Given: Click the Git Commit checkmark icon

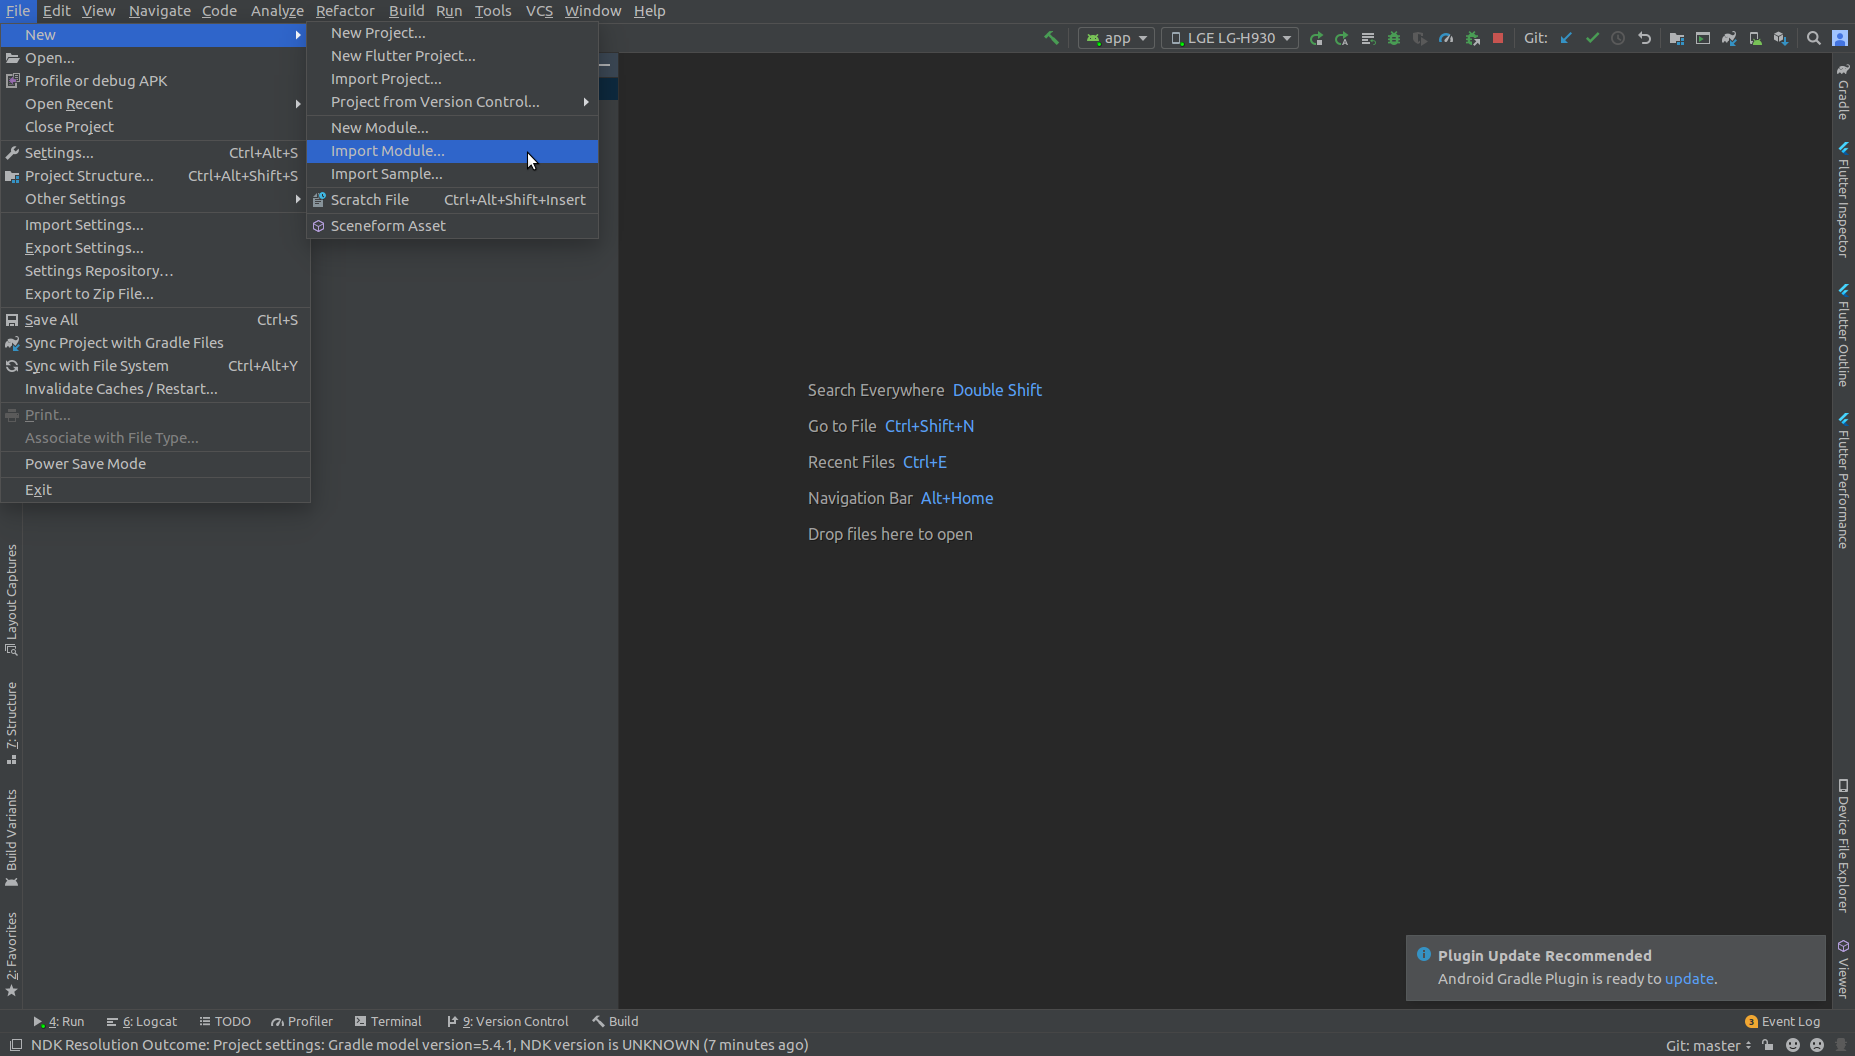Looking at the screenshot, I should coord(1592,38).
